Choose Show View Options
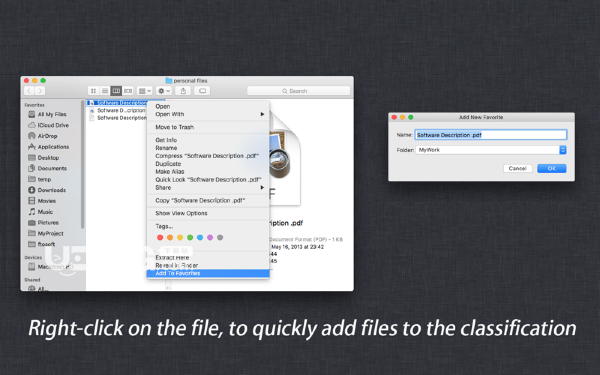Image resolution: width=600 pixels, height=375 pixels. (x=208, y=213)
